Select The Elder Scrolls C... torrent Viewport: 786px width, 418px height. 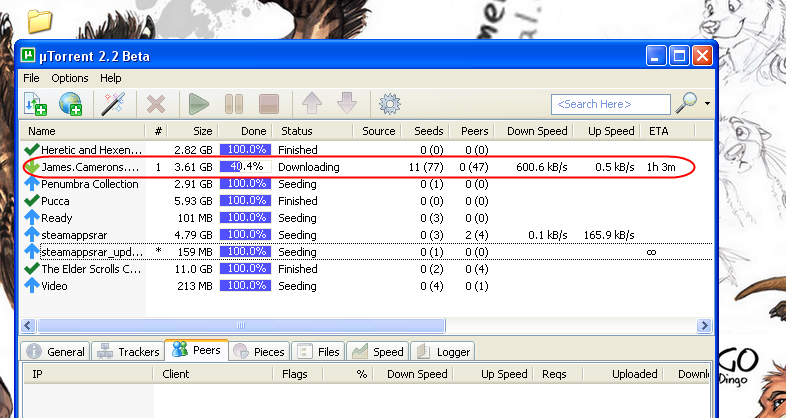pyautogui.click(x=366, y=269)
